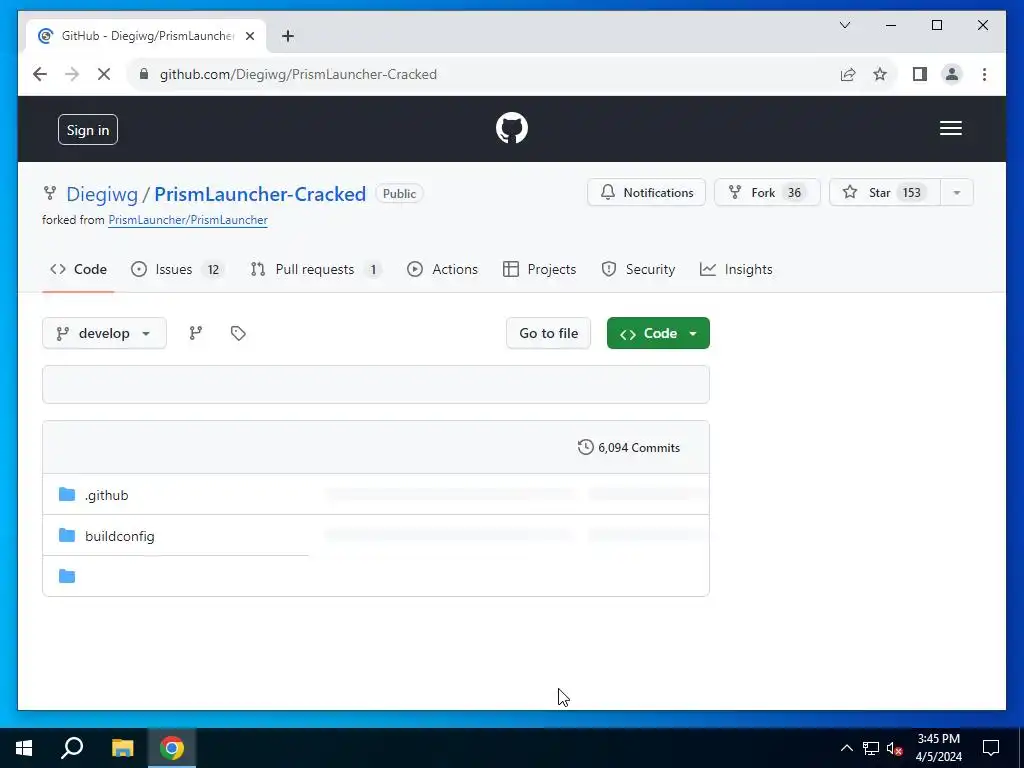Switch to the Security tab
Image resolution: width=1024 pixels, height=768 pixels.
(638, 269)
